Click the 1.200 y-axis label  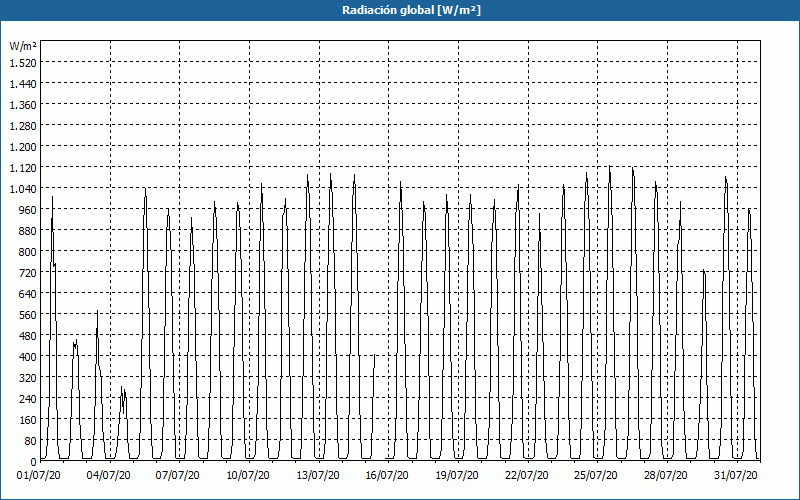click(23, 147)
